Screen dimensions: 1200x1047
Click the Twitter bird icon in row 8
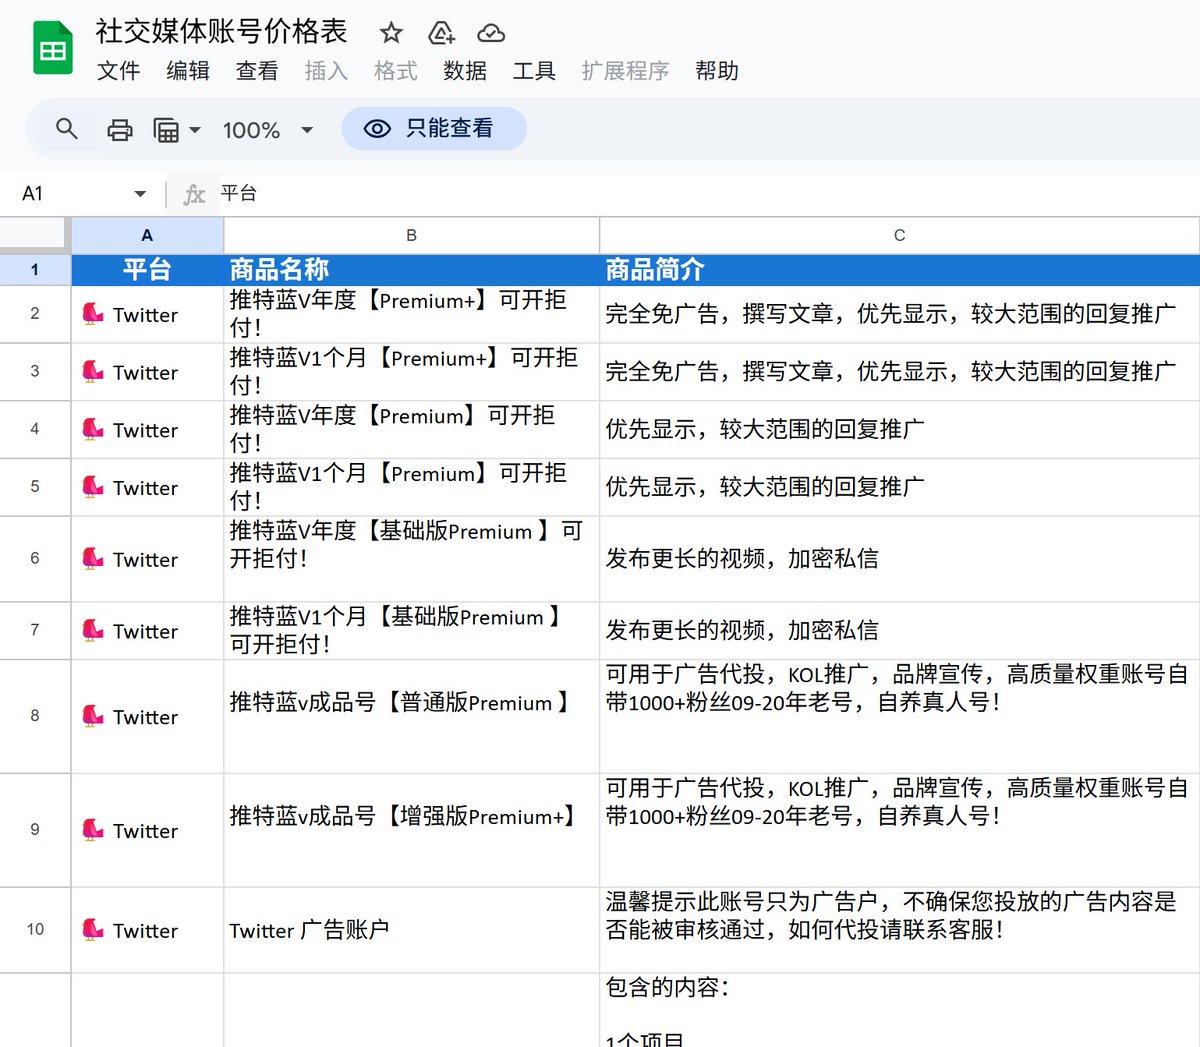click(x=92, y=716)
